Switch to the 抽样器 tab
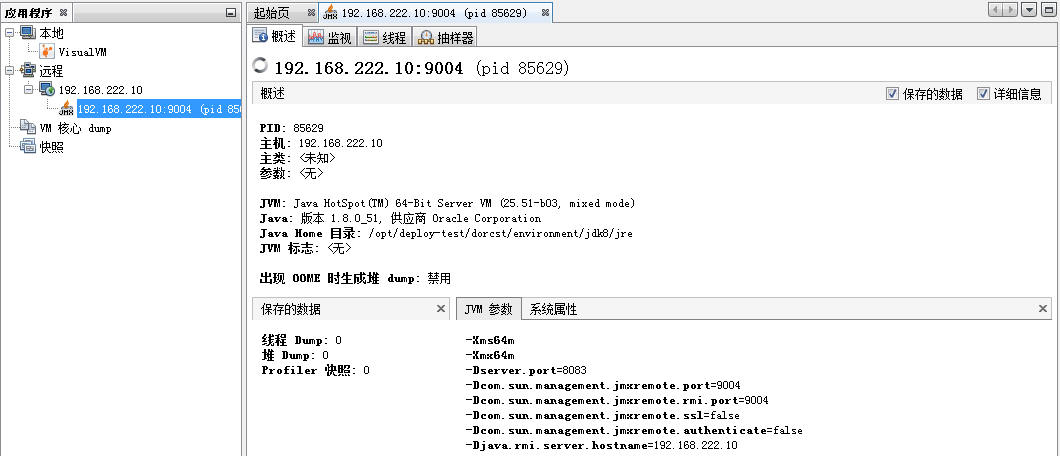 (x=445, y=38)
